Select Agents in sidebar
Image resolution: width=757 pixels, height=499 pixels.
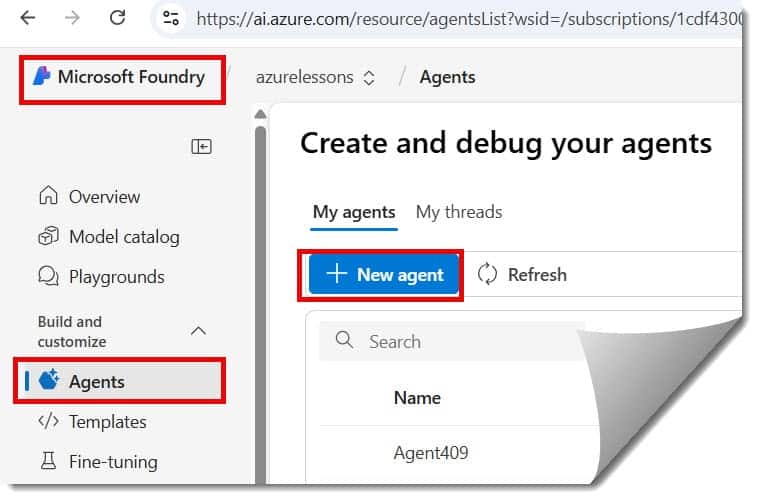click(x=120, y=381)
